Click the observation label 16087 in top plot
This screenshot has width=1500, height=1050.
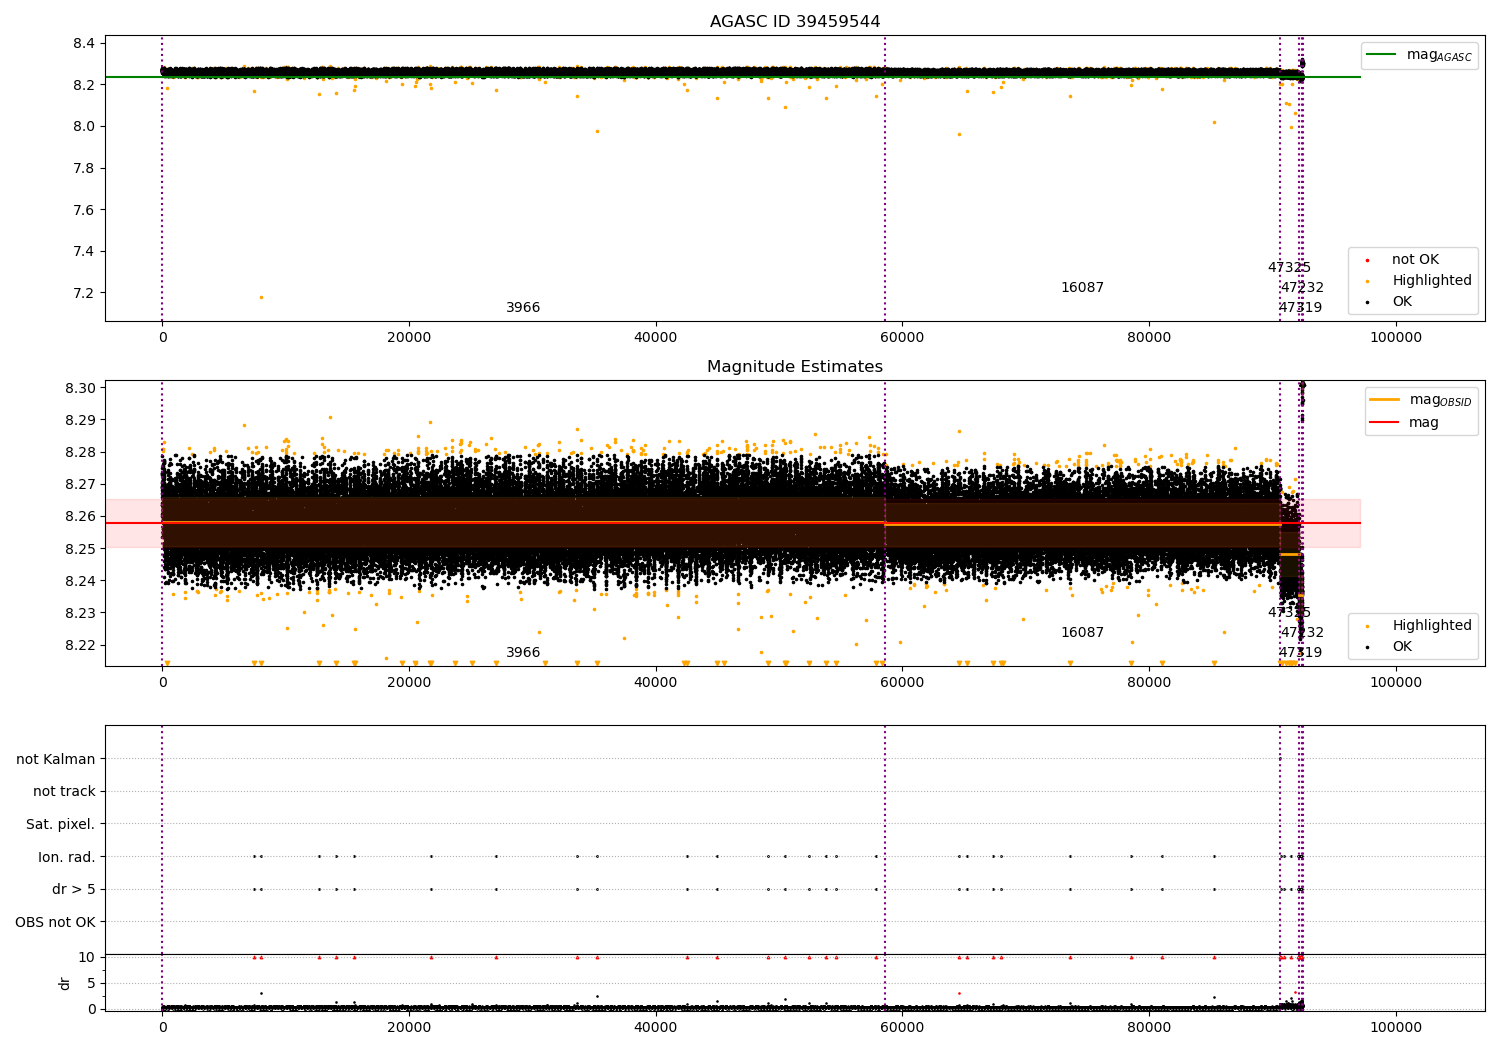click(x=1082, y=288)
